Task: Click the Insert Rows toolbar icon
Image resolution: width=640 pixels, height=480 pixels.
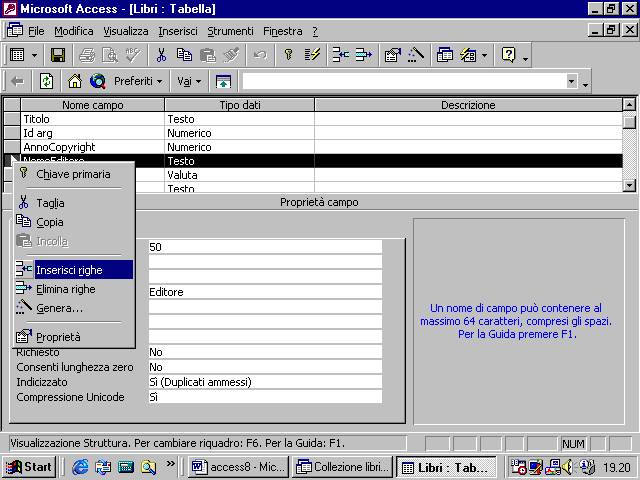Action: pos(340,55)
